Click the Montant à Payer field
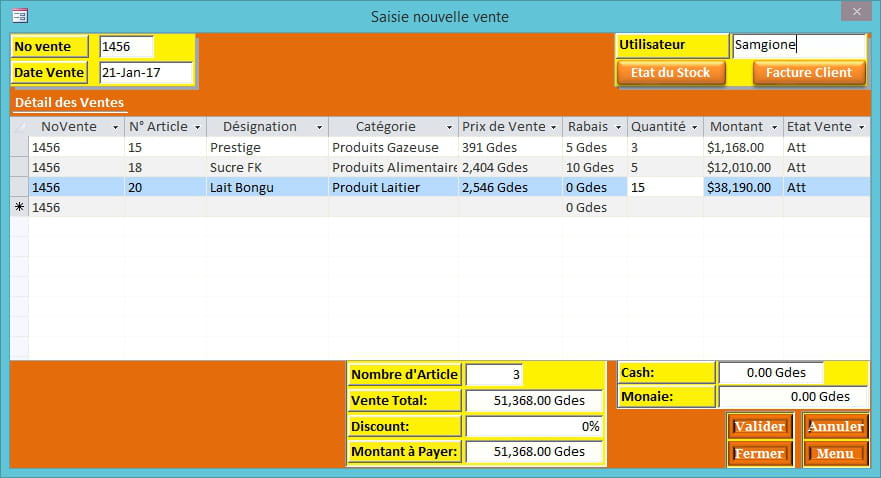The image size is (881, 478). click(x=534, y=452)
